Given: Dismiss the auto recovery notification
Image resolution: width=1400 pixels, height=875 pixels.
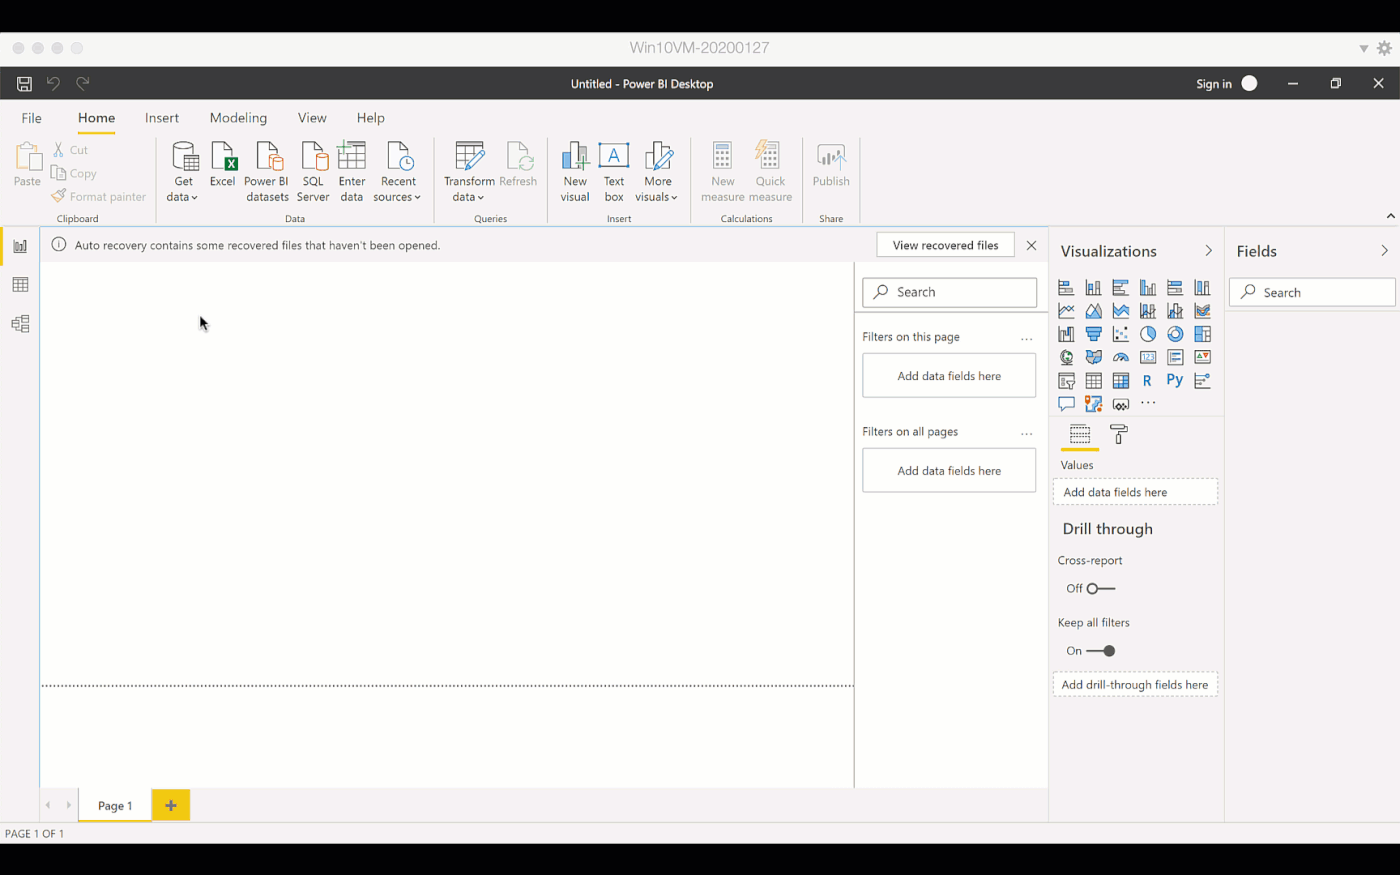Looking at the screenshot, I should pos(1031,245).
